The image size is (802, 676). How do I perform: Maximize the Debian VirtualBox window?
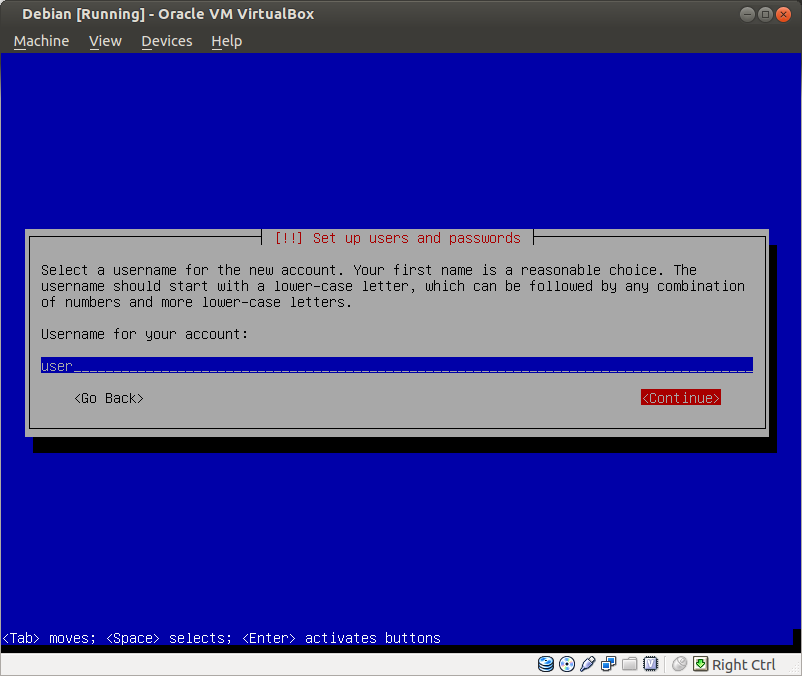click(x=766, y=14)
